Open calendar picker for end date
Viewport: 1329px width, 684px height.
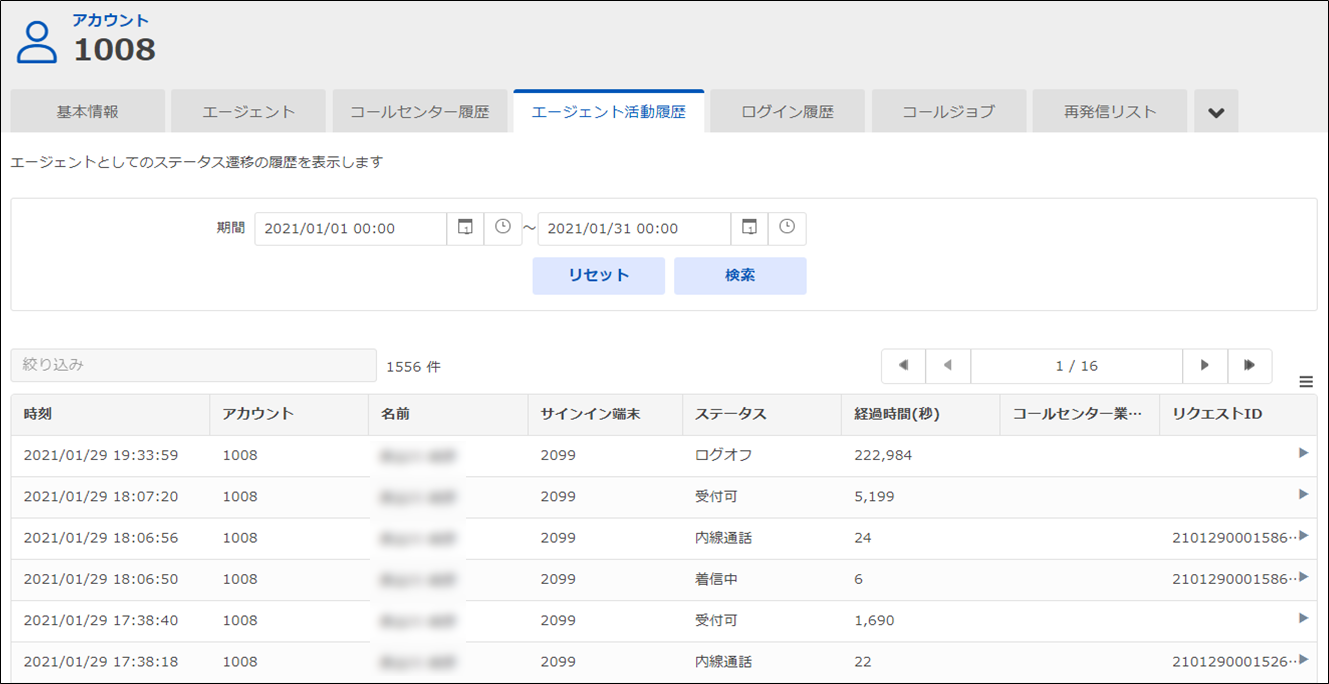749,228
